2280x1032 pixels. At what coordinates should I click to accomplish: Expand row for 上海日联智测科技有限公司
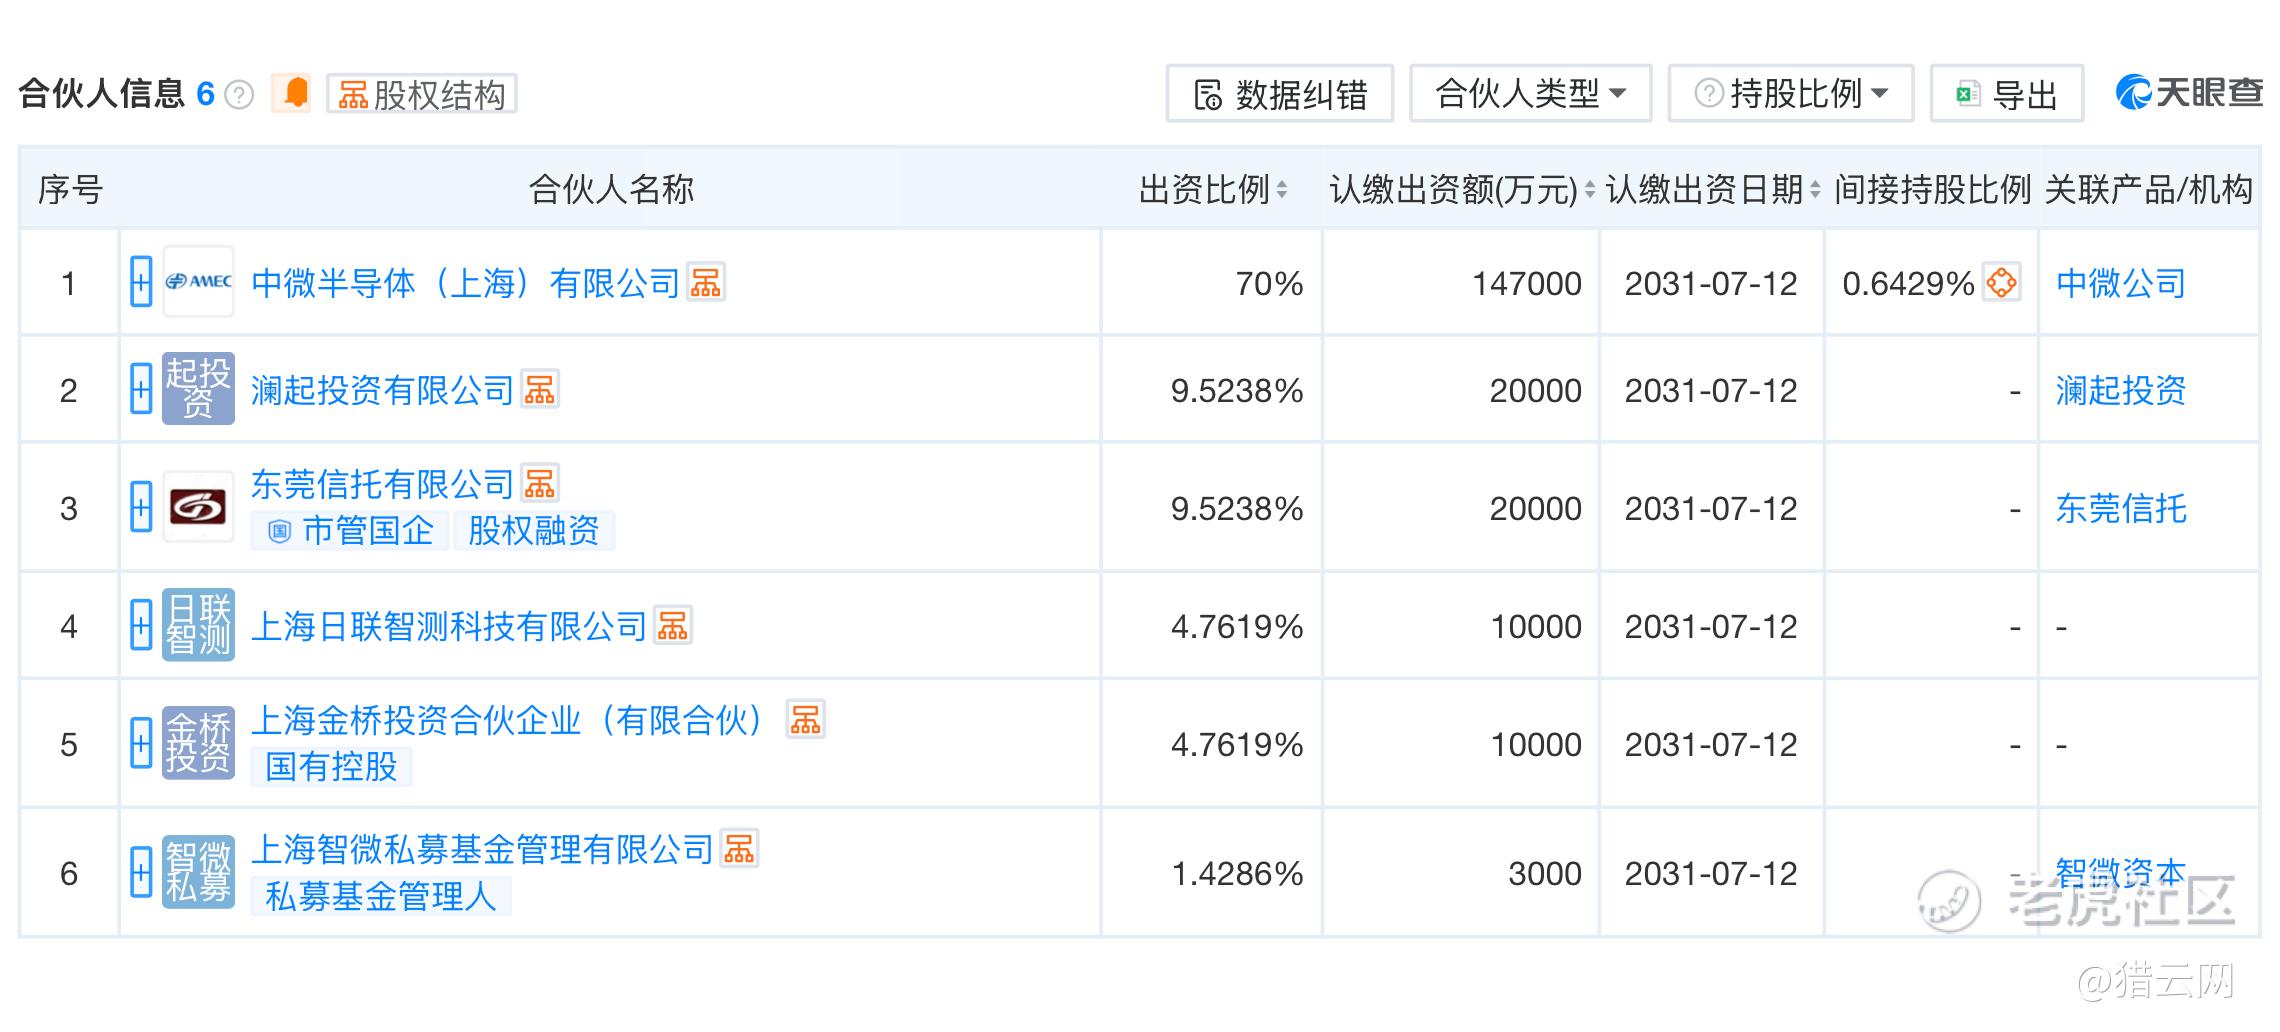pyautogui.click(x=141, y=625)
